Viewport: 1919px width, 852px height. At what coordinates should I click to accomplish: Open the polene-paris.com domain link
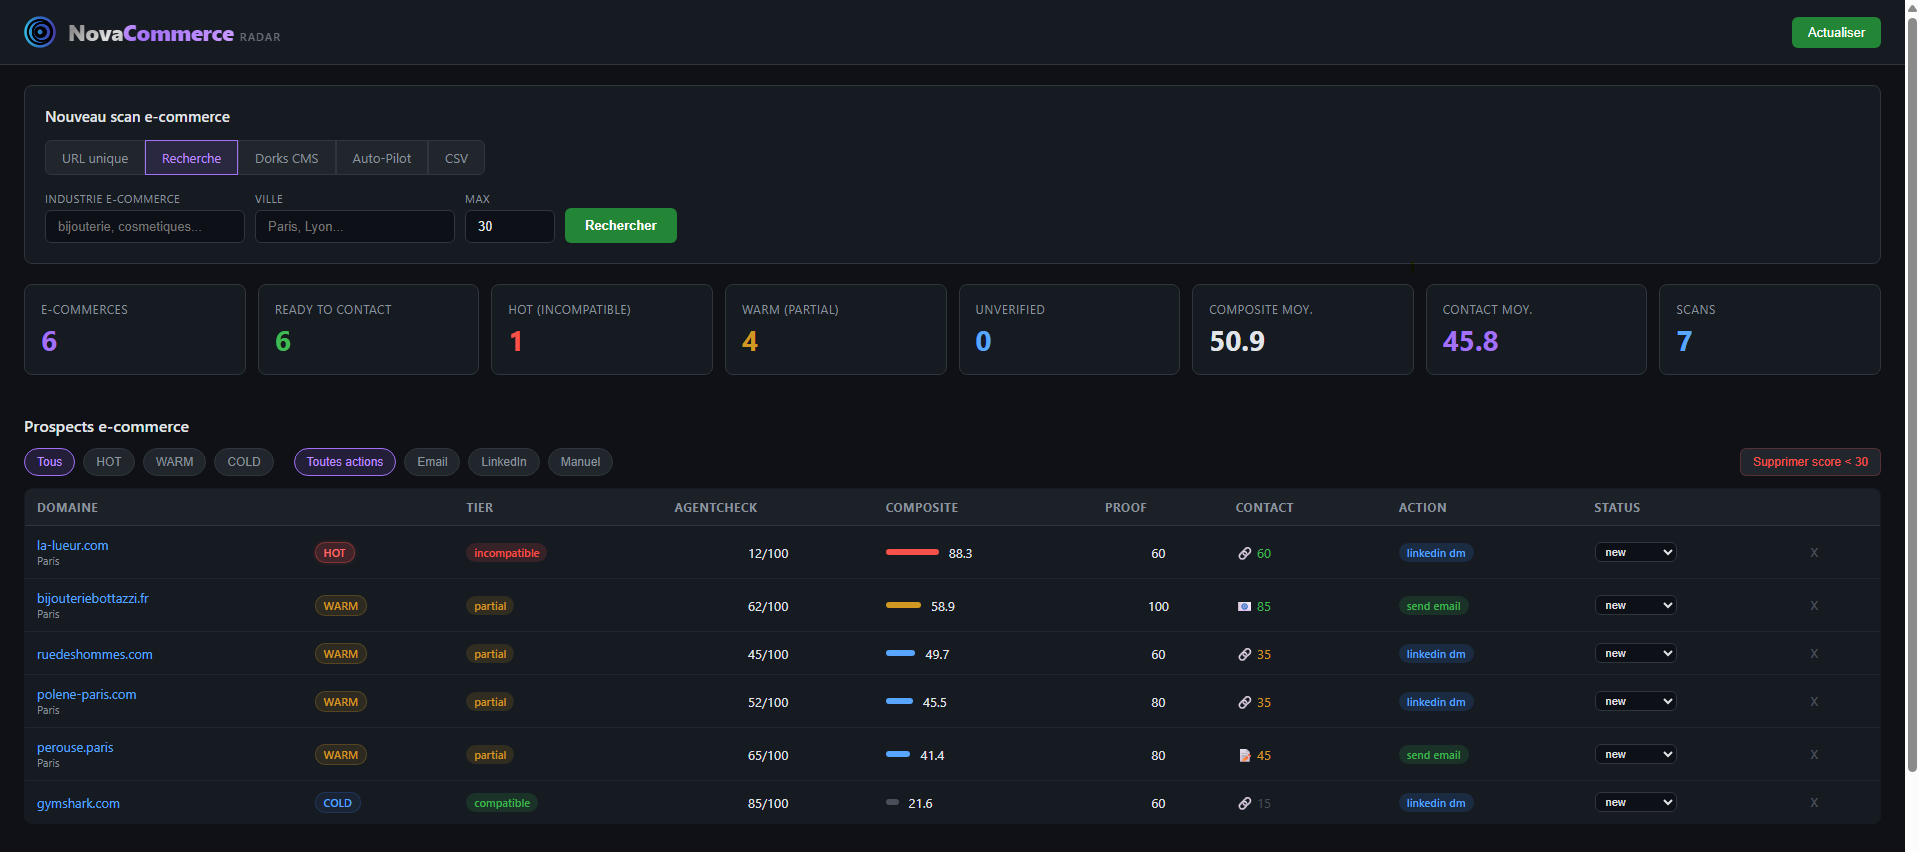click(86, 695)
